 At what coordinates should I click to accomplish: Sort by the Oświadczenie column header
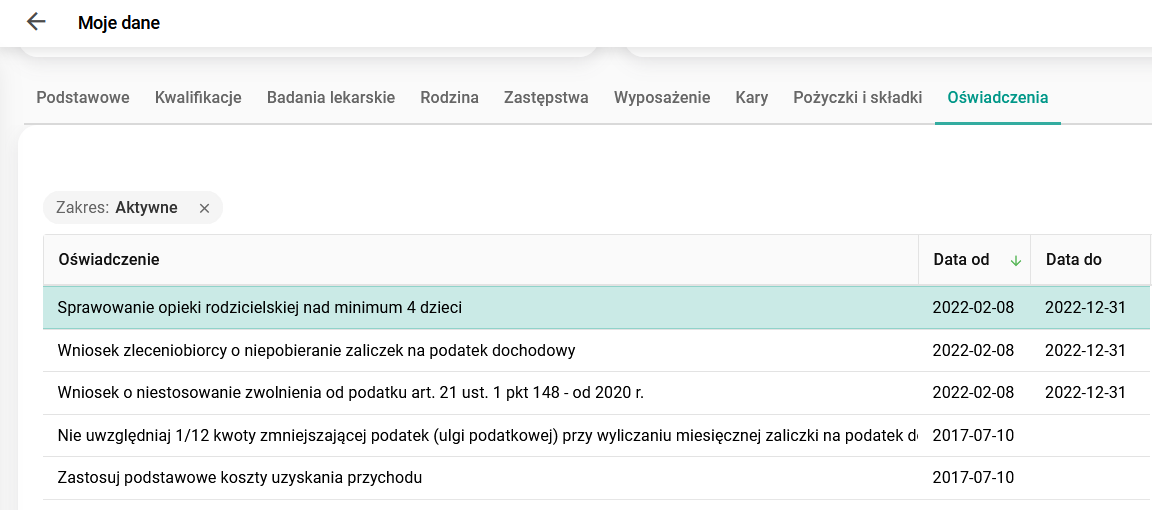(109, 260)
